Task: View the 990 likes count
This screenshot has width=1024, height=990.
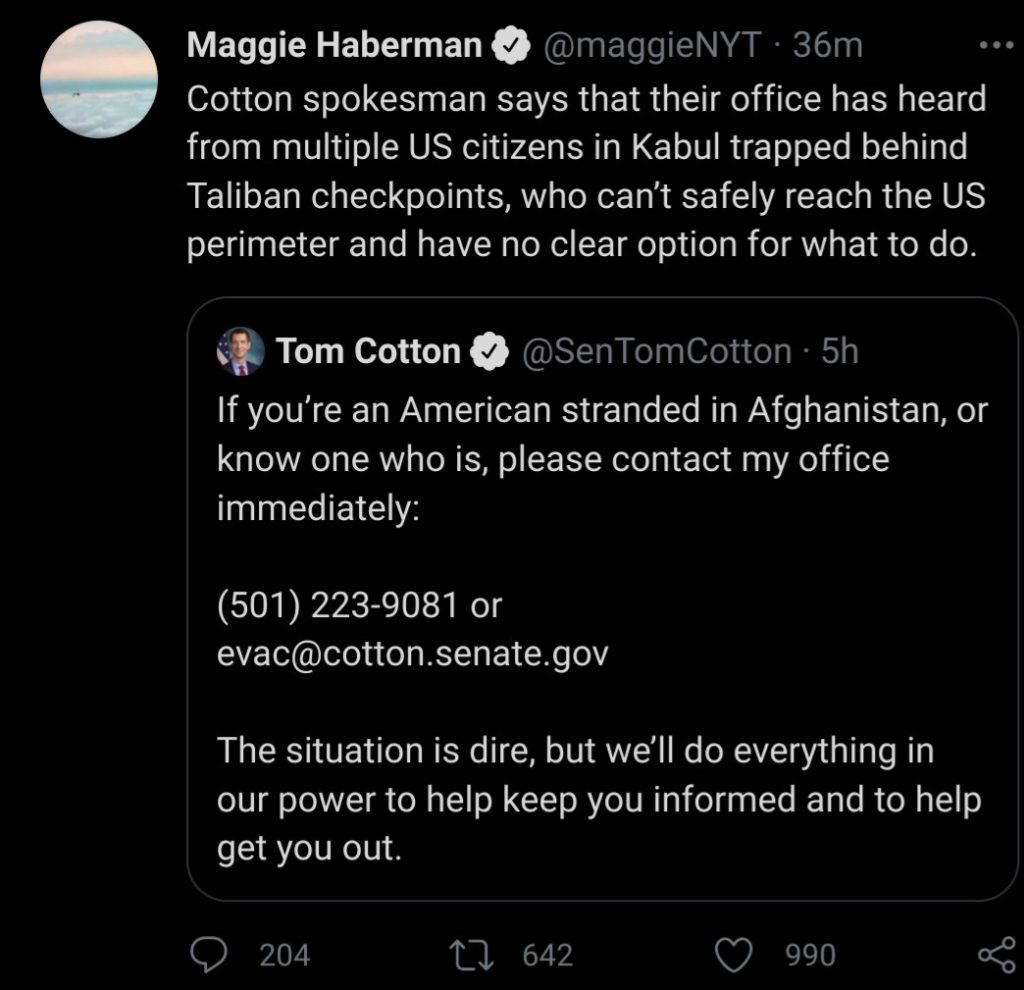Action: click(x=810, y=955)
